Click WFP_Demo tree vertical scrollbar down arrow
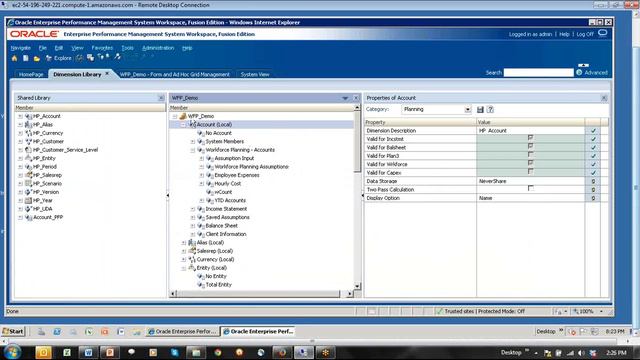Screen dimensions: 640x360 point(357,286)
